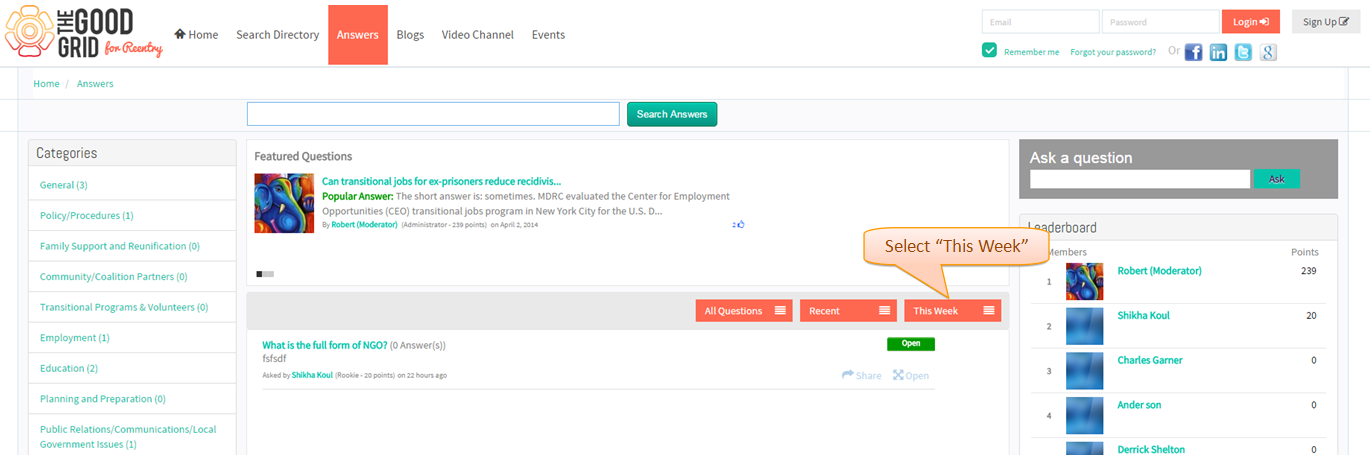Open Shikha Koul in the leaderboard
Viewport: 1370px width, 464px height.
tap(1143, 316)
